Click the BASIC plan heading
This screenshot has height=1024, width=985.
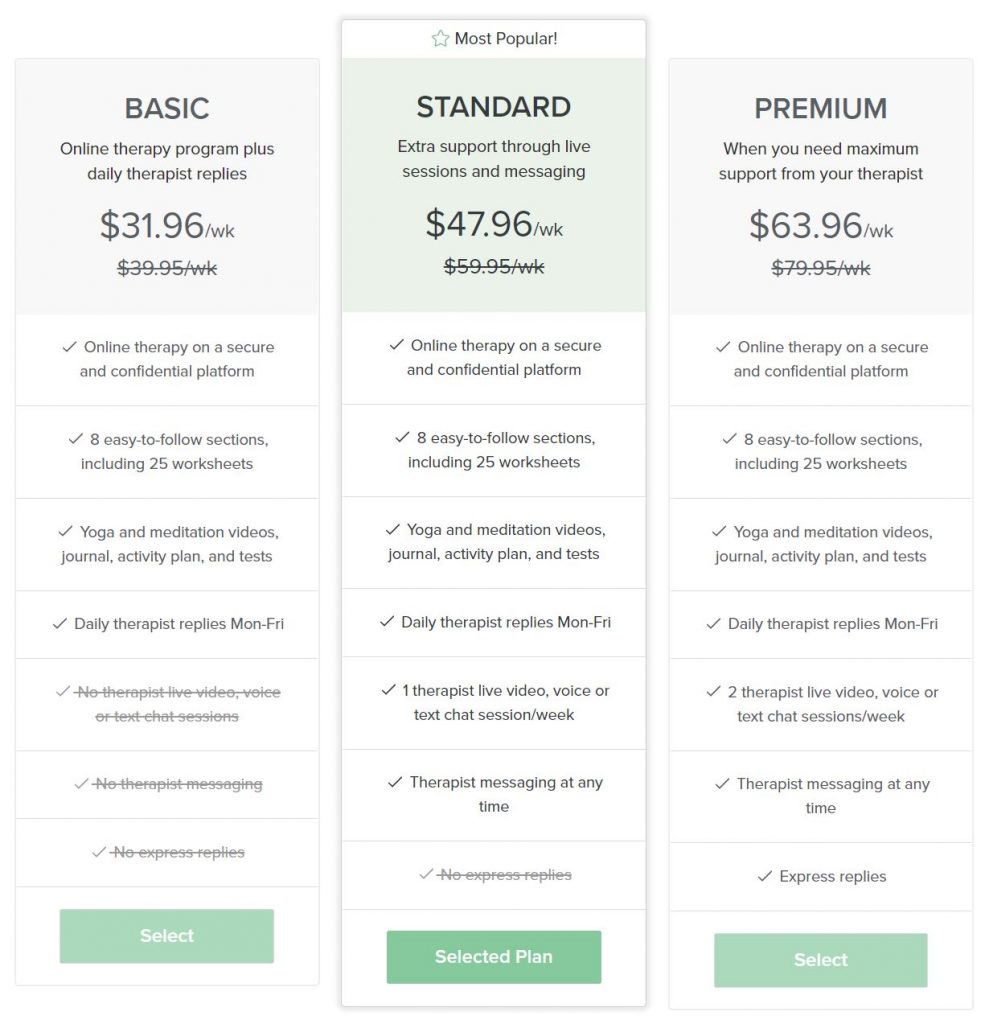(167, 108)
